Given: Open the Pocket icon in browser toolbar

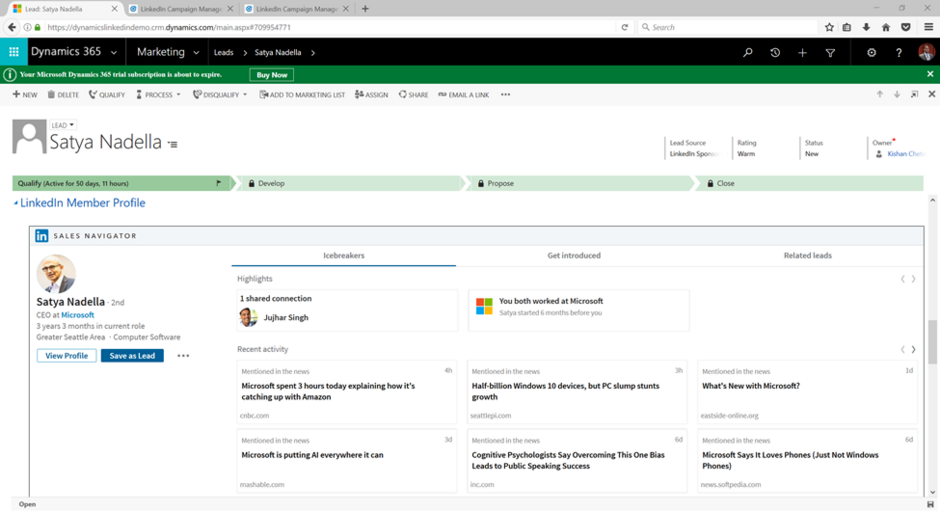Looking at the screenshot, I should [x=906, y=27].
